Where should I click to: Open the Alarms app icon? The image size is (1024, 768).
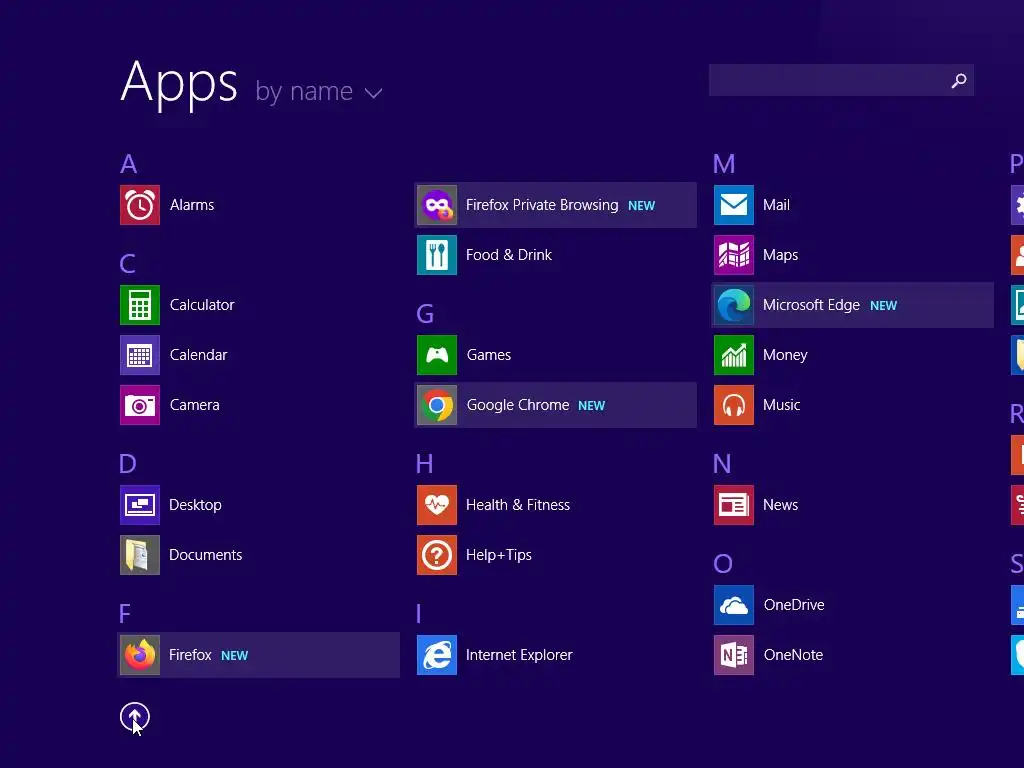coord(140,205)
